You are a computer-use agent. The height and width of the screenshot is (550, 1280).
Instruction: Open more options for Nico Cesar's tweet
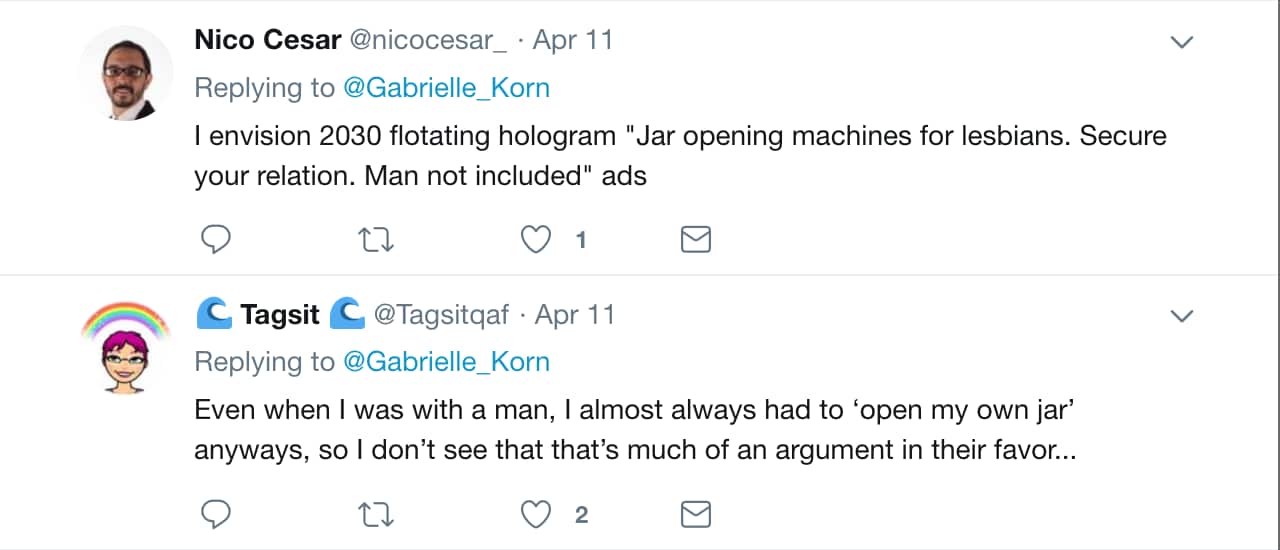(1182, 42)
